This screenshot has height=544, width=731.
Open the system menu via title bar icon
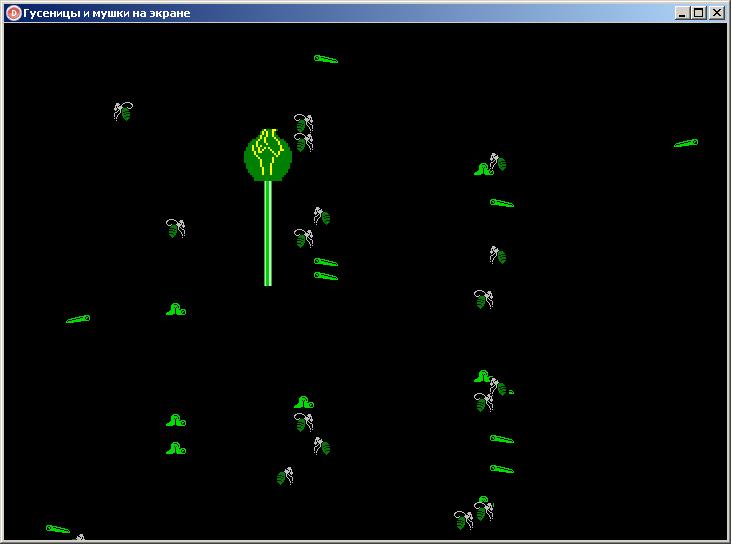(13, 13)
